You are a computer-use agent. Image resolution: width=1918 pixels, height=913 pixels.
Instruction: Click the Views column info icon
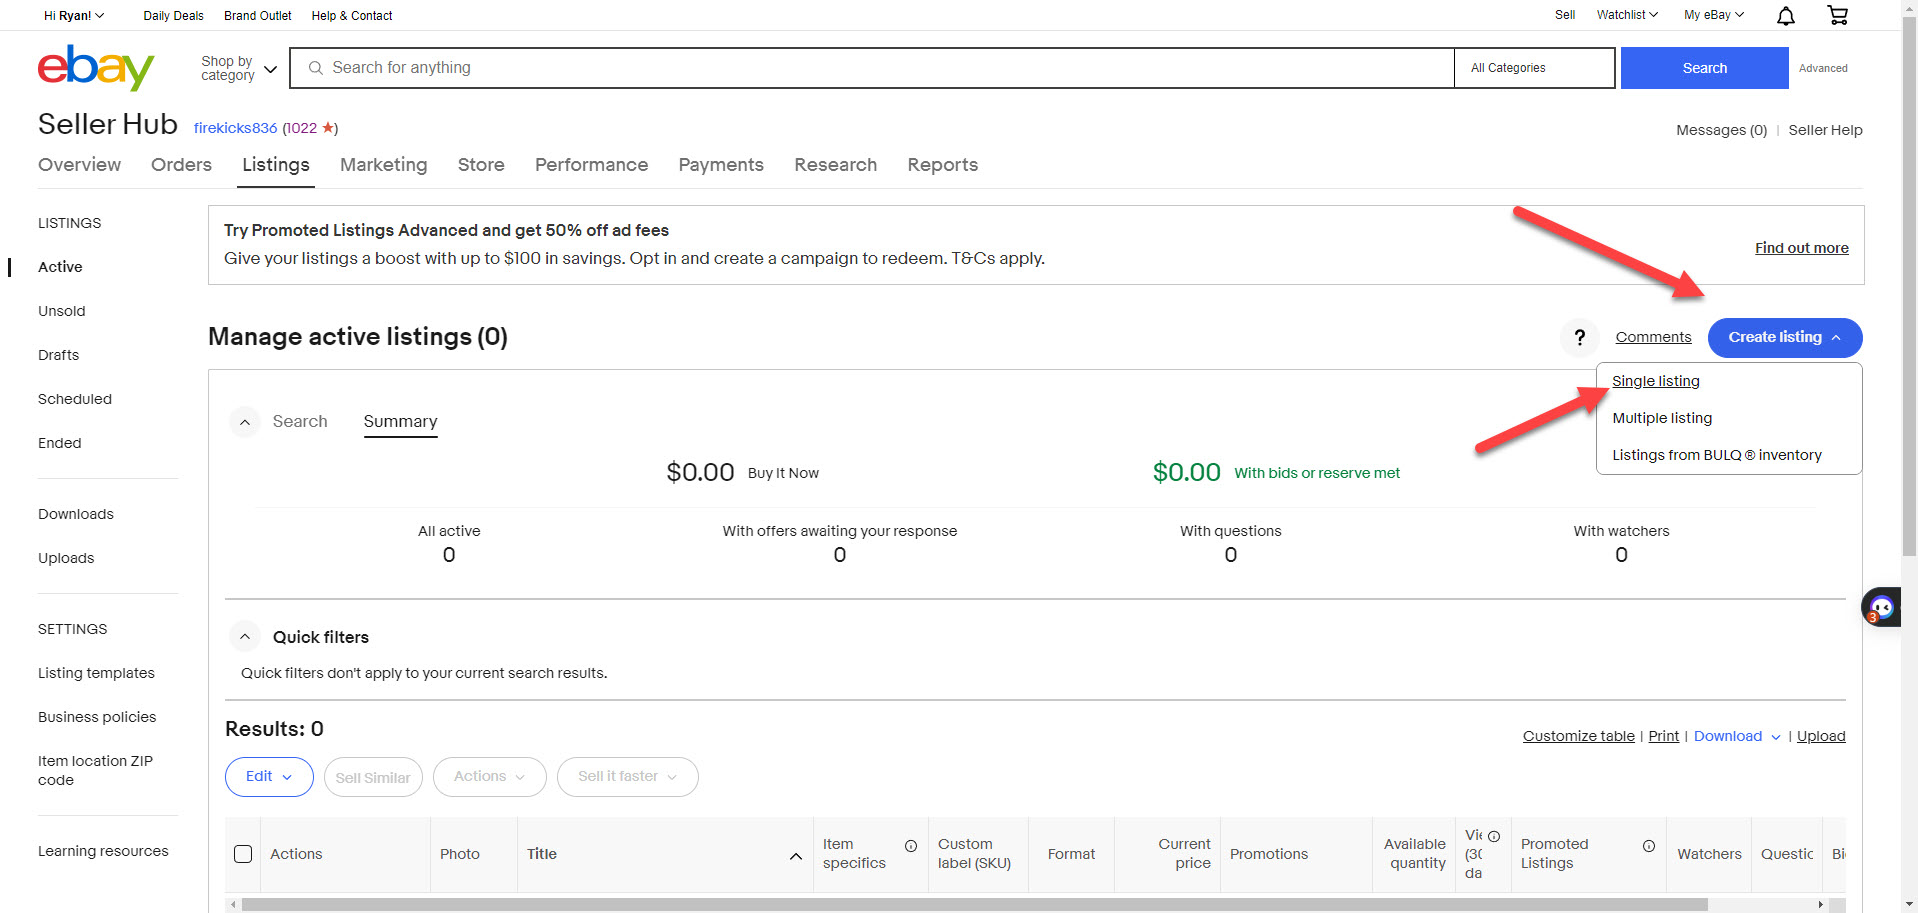click(x=1494, y=836)
